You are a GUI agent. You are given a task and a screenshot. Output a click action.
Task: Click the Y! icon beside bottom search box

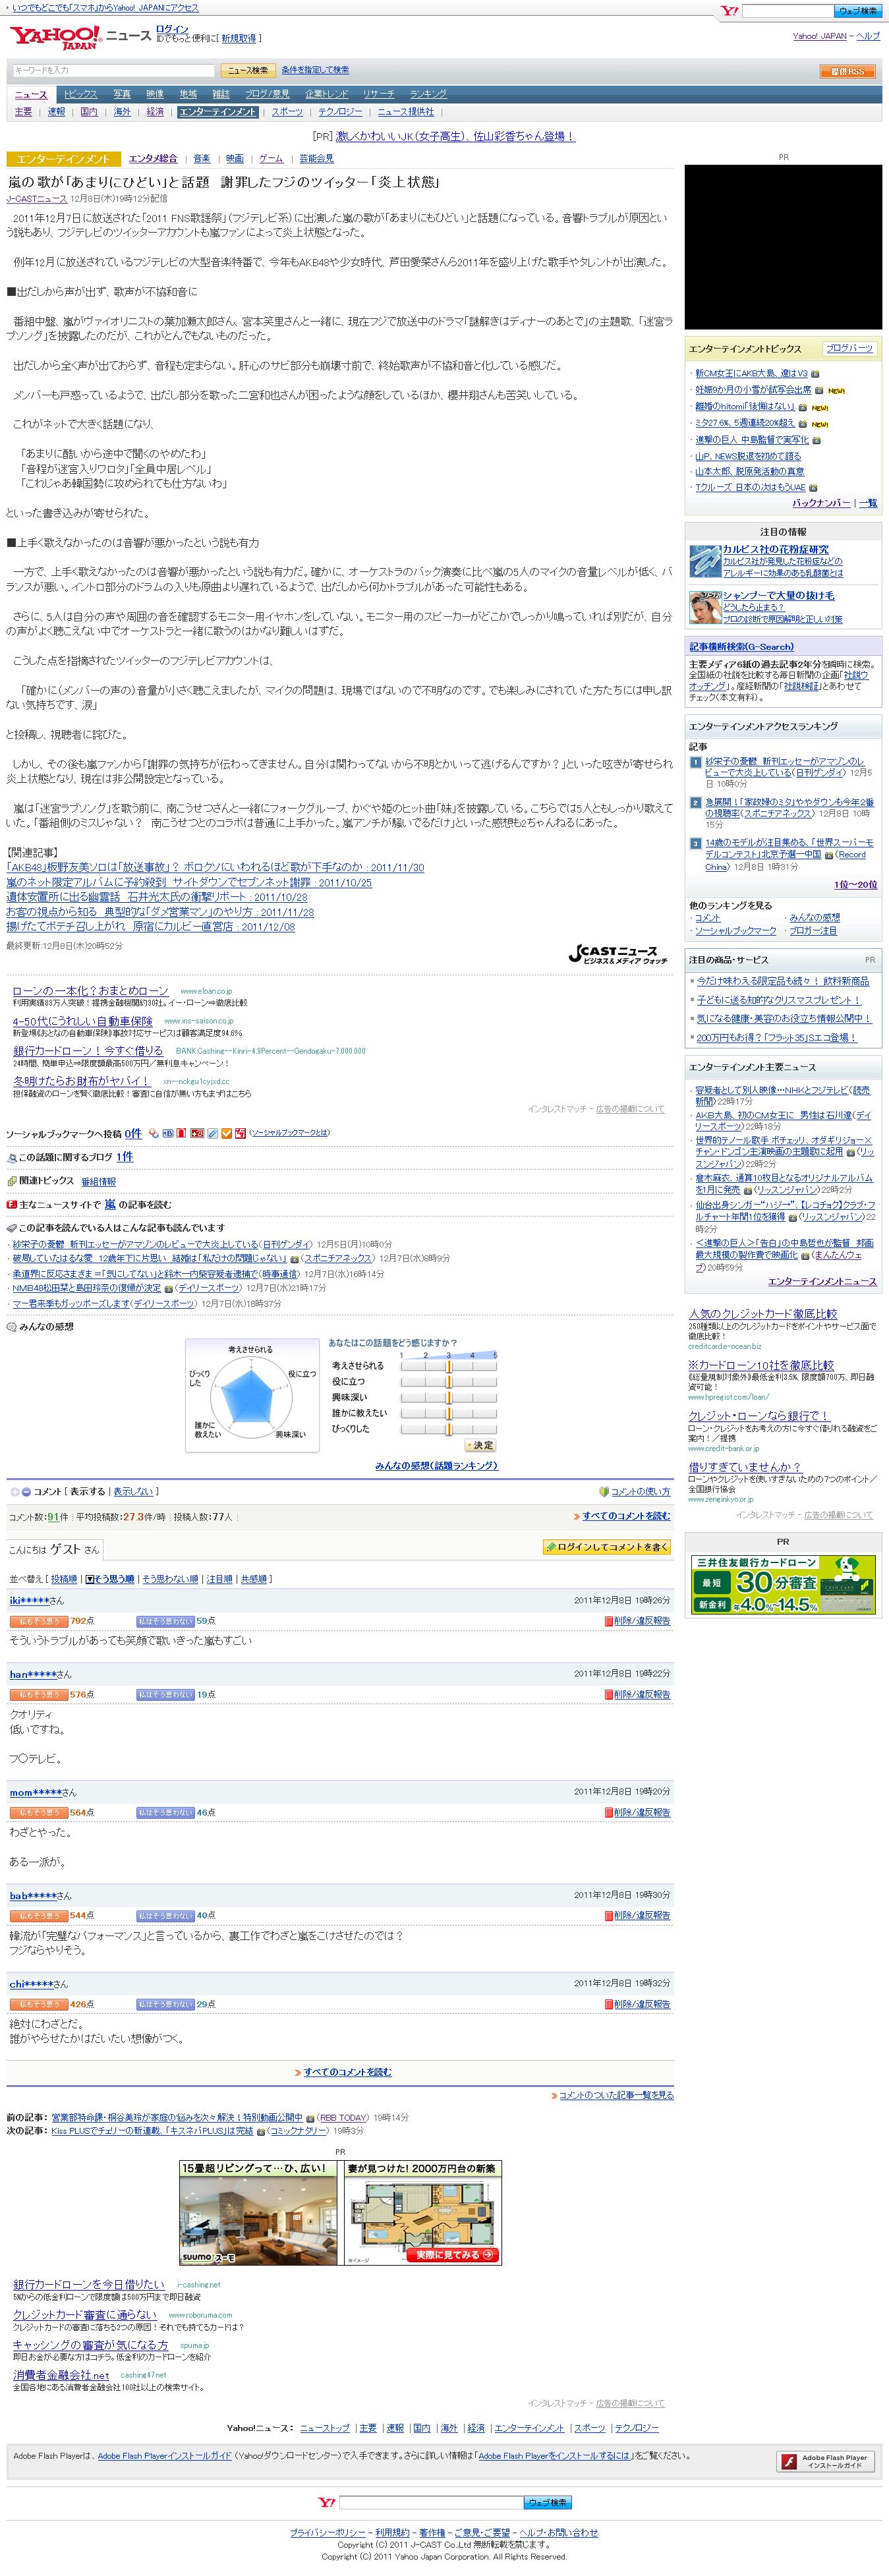tap(327, 2502)
